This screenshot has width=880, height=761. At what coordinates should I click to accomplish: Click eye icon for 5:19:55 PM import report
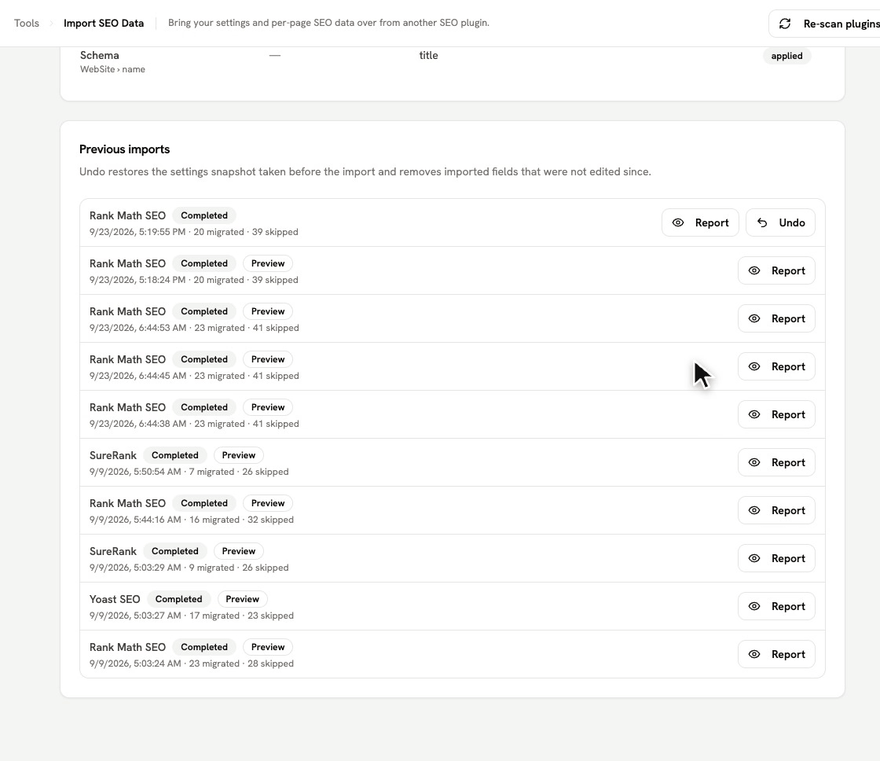click(x=678, y=223)
